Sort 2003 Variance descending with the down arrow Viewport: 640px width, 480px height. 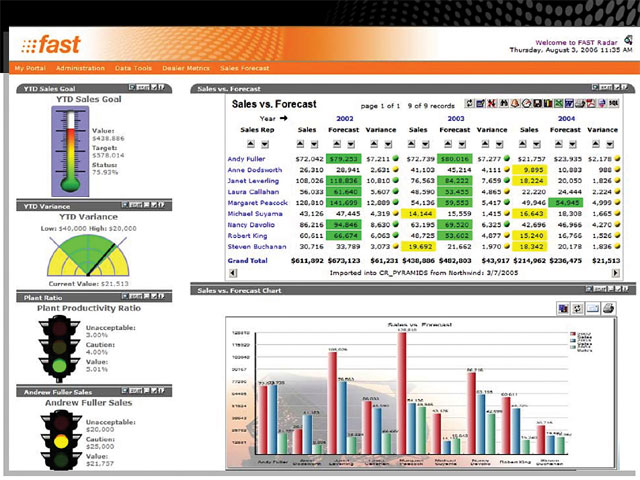[x=499, y=144]
